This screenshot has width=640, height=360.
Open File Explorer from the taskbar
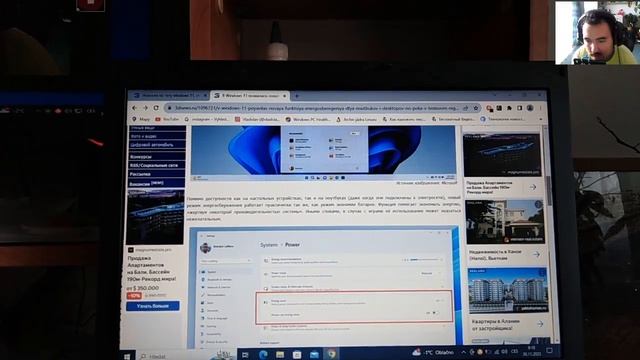[x=280, y=355]
